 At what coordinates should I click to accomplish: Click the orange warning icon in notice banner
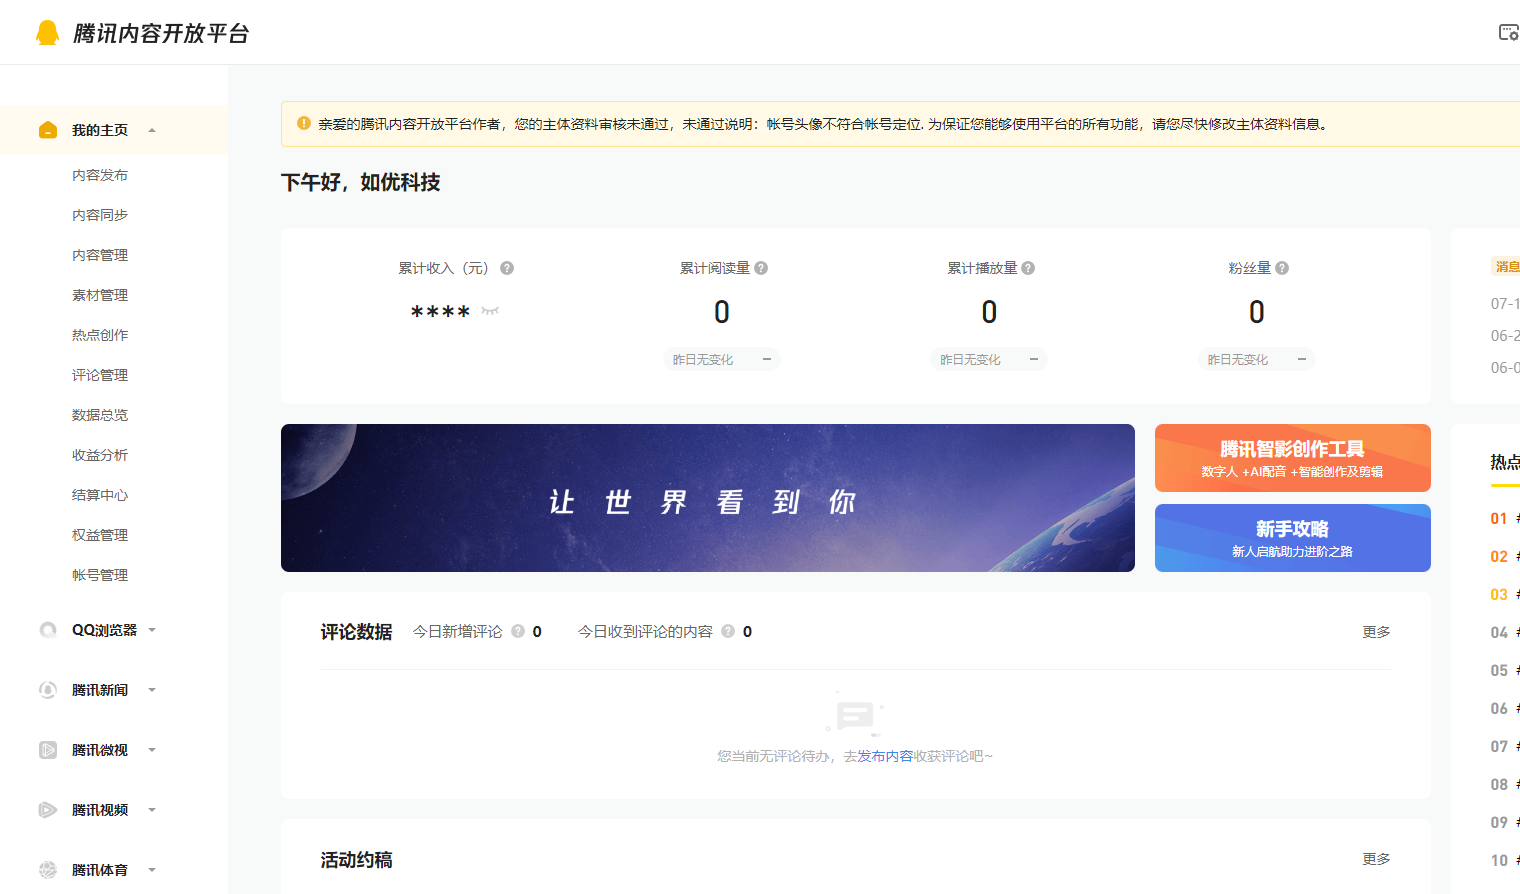[304, 123]
